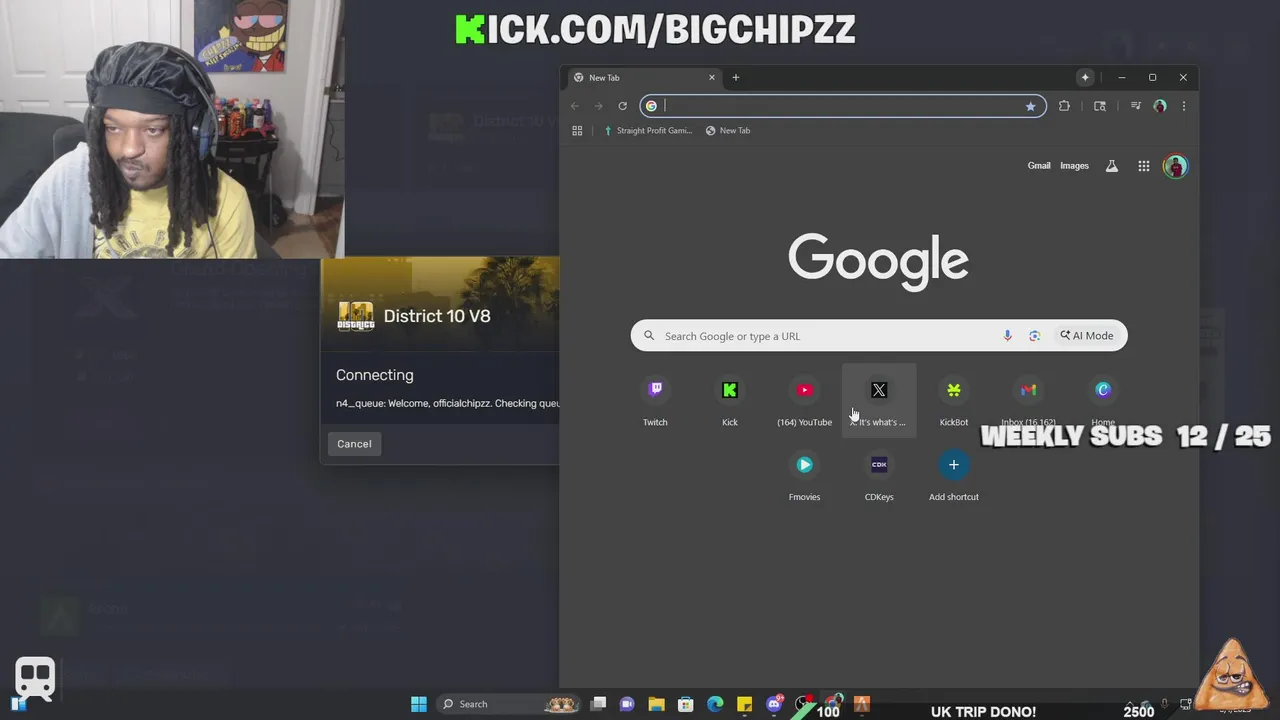The height and width of the screenshot is (720, 1280).
Task: Open the X shortcut tile
Action: [x=879, y=401]
